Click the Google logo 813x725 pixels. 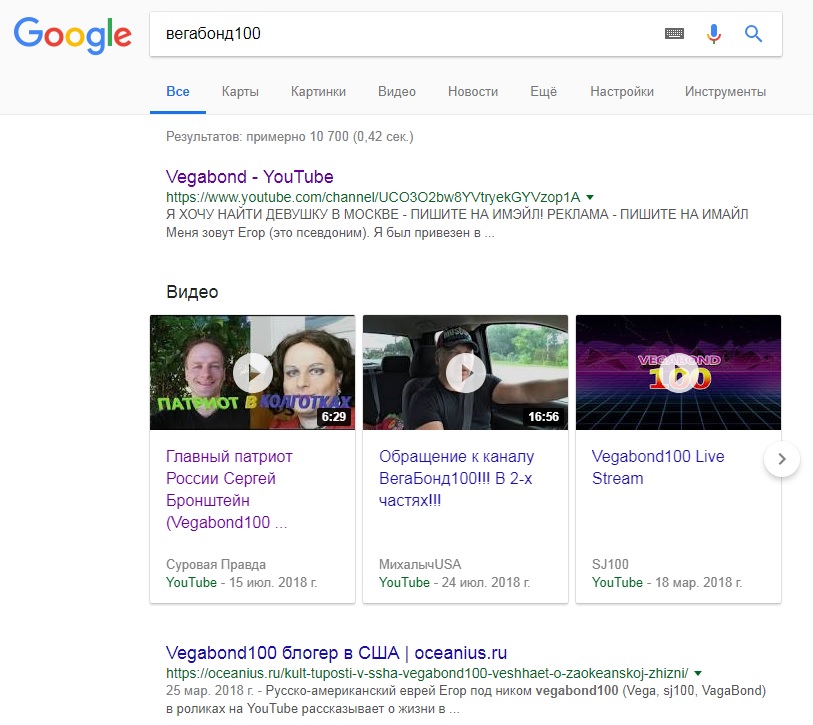pyautogui.click(x=73, y=35)
